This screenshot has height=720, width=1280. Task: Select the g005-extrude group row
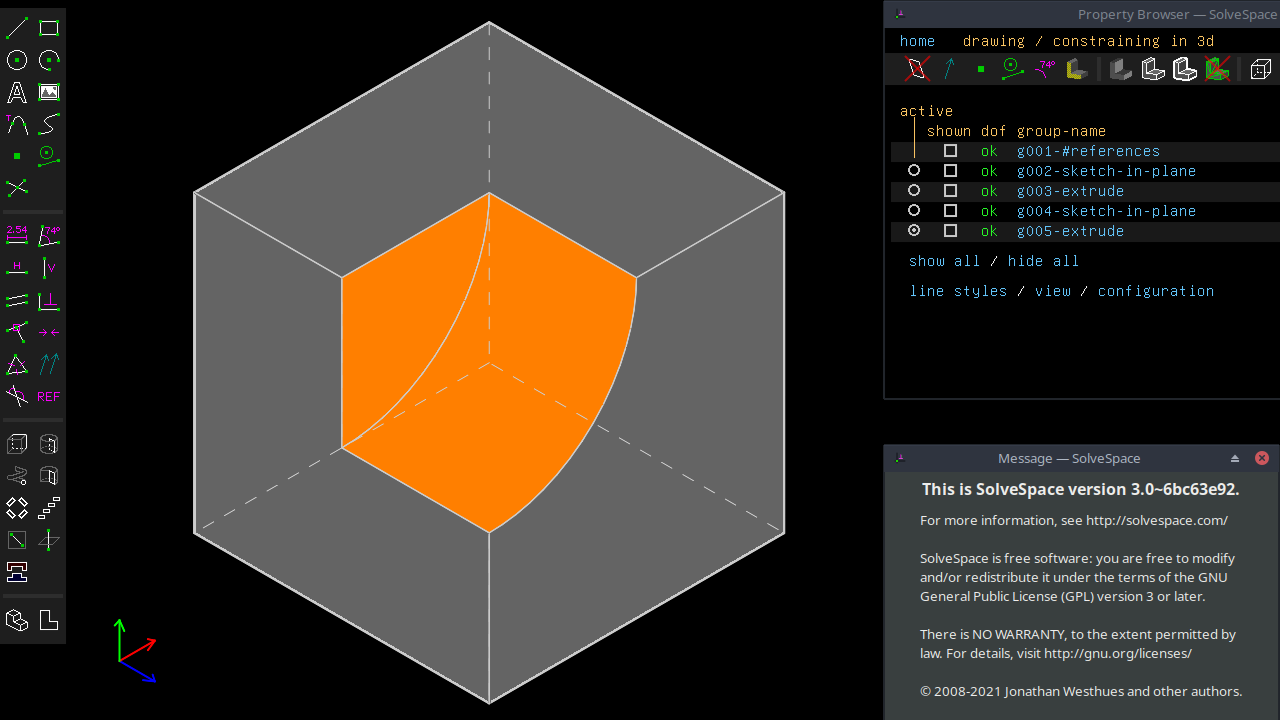click(x=1070, y=230)
